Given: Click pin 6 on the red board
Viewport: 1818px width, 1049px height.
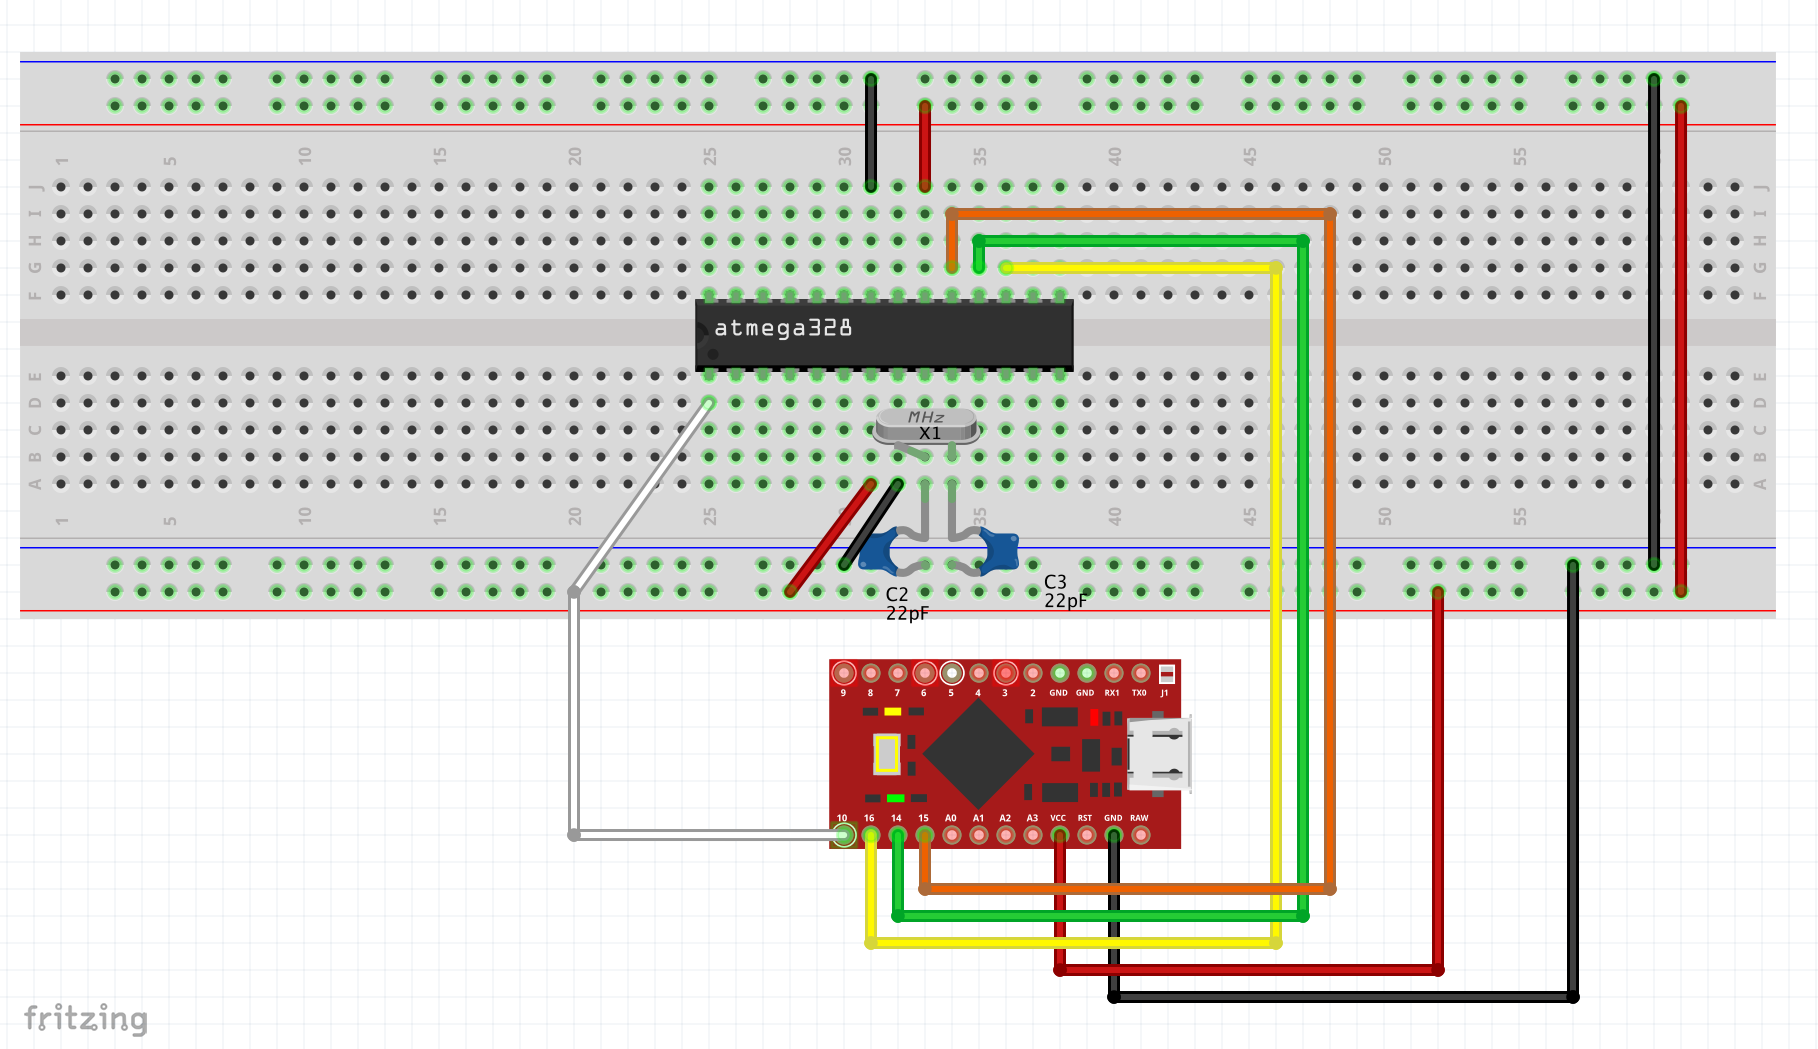Looking at the screenshot, I should click(925, 674).
